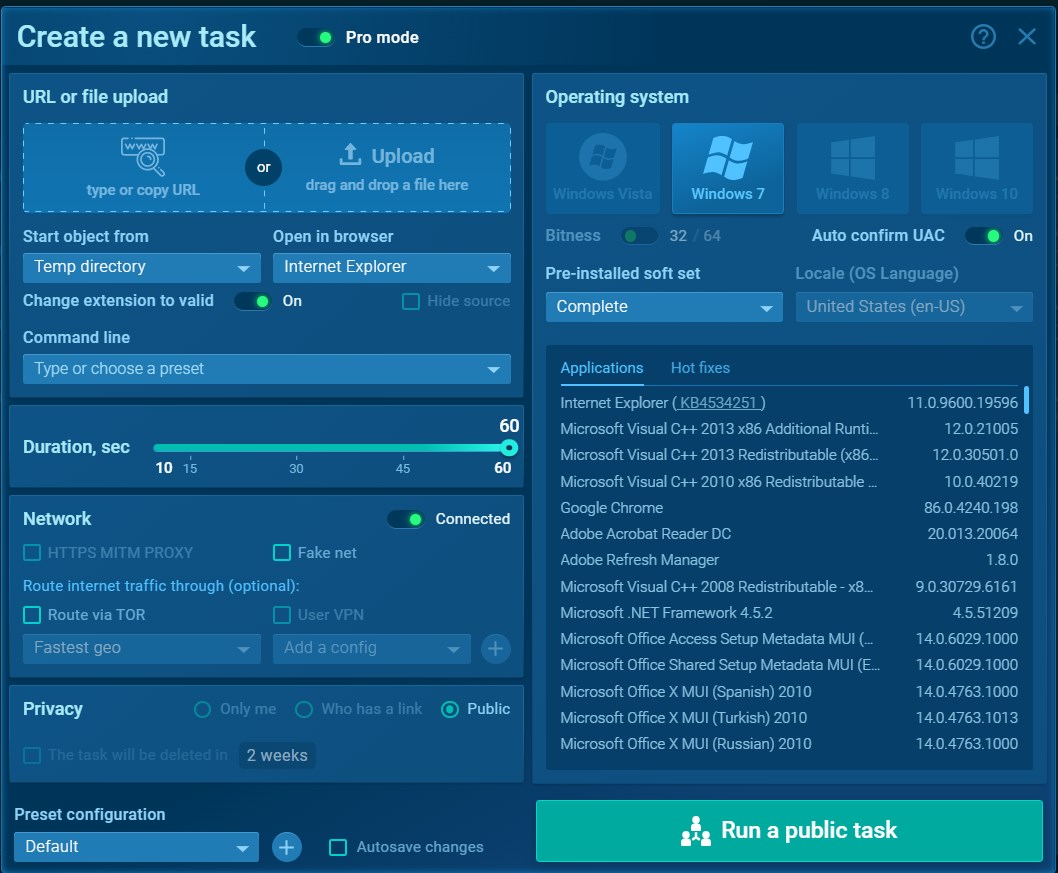
Task: Click the plus icon next to Add a config
Action: coord(495,648)
